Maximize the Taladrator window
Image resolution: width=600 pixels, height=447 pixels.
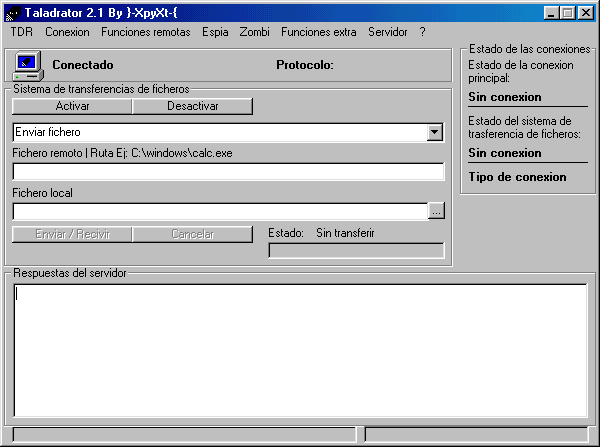(x=567, y=13)
